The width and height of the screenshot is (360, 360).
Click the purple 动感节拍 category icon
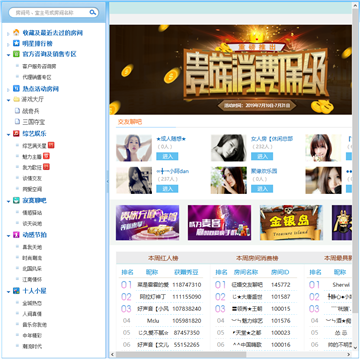(16, 235)
